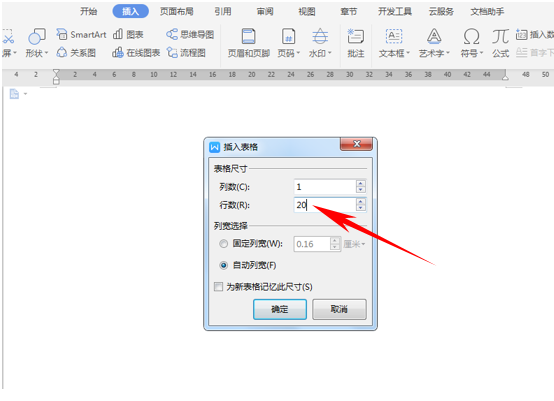Close the 插入表格 dialog

356,144
